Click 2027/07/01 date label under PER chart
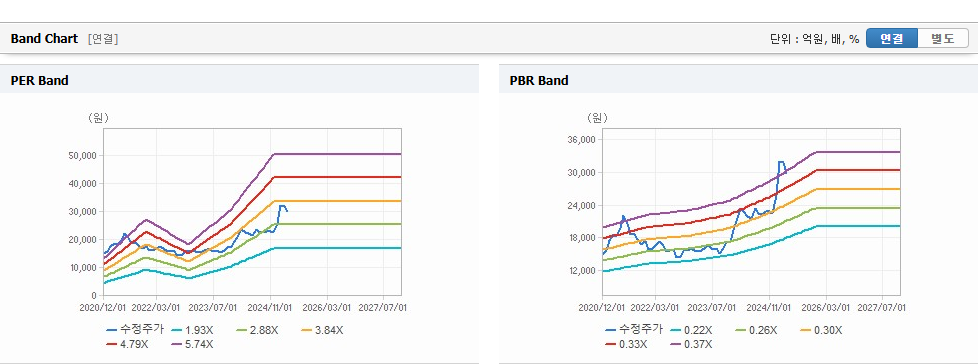978x364 pixels. pyautogui.click(x=383, y=307)
